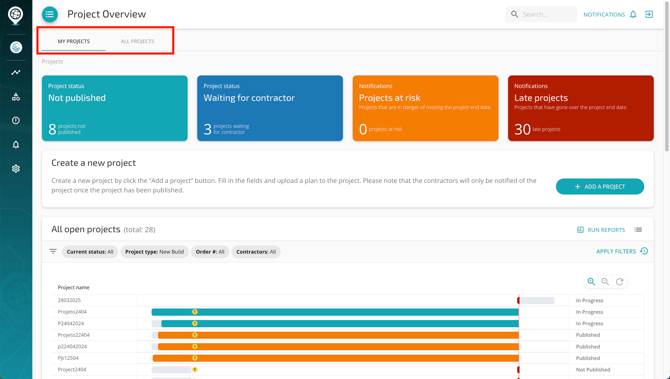Screen dimensions: 670x379
Task: Click the orange p224042024 progress bar
Action: 338,347
